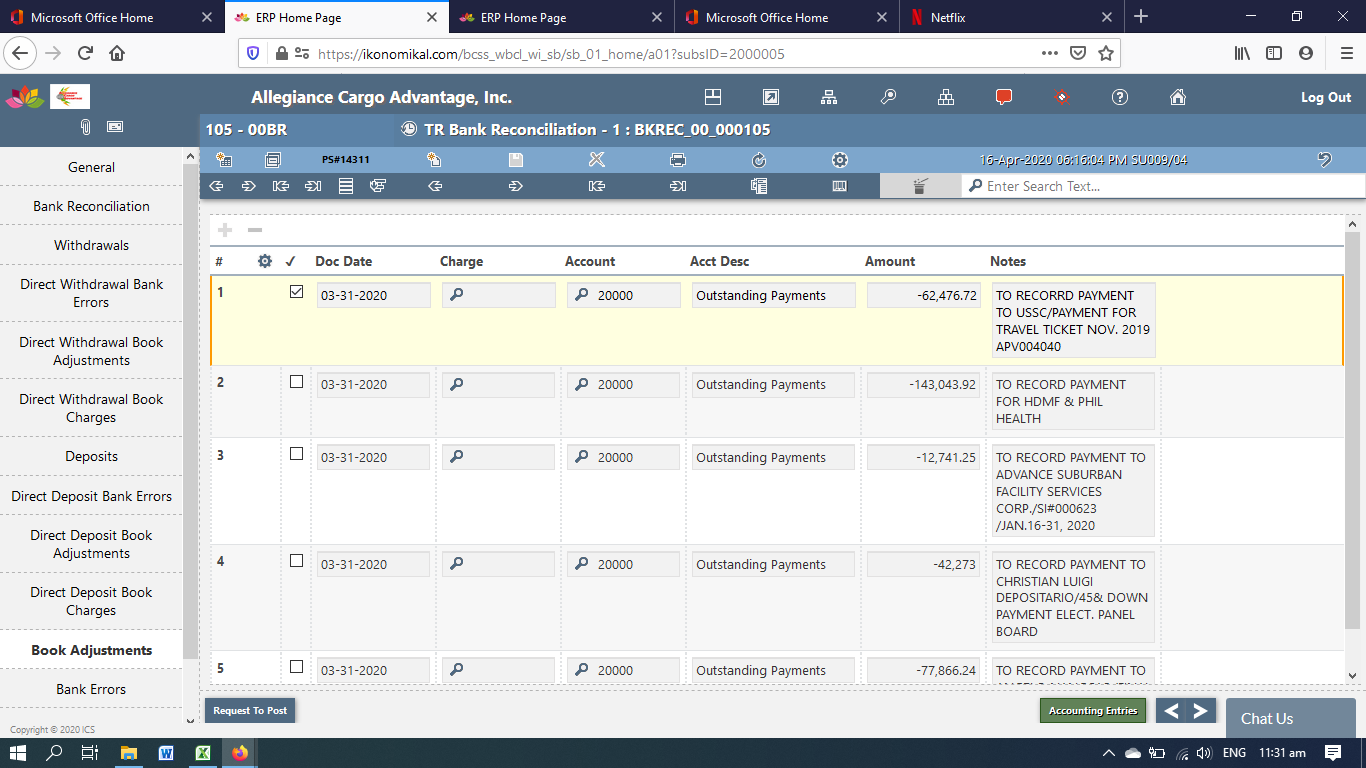Image resolution: width=1366 pixels, height=768 pixels.
Task: Switch to the Netflix browser tab
Action: click(1010, 17)
